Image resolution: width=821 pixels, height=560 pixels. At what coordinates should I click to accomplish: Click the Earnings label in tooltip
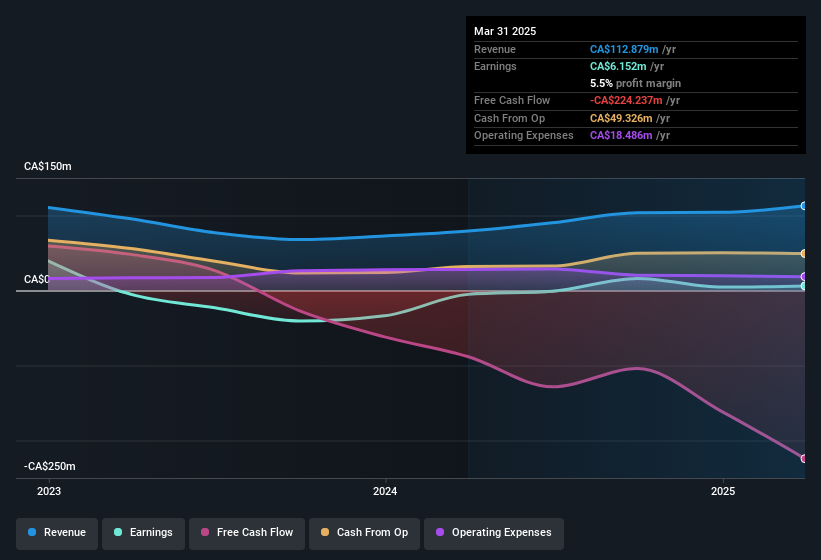tap(495, 66)
